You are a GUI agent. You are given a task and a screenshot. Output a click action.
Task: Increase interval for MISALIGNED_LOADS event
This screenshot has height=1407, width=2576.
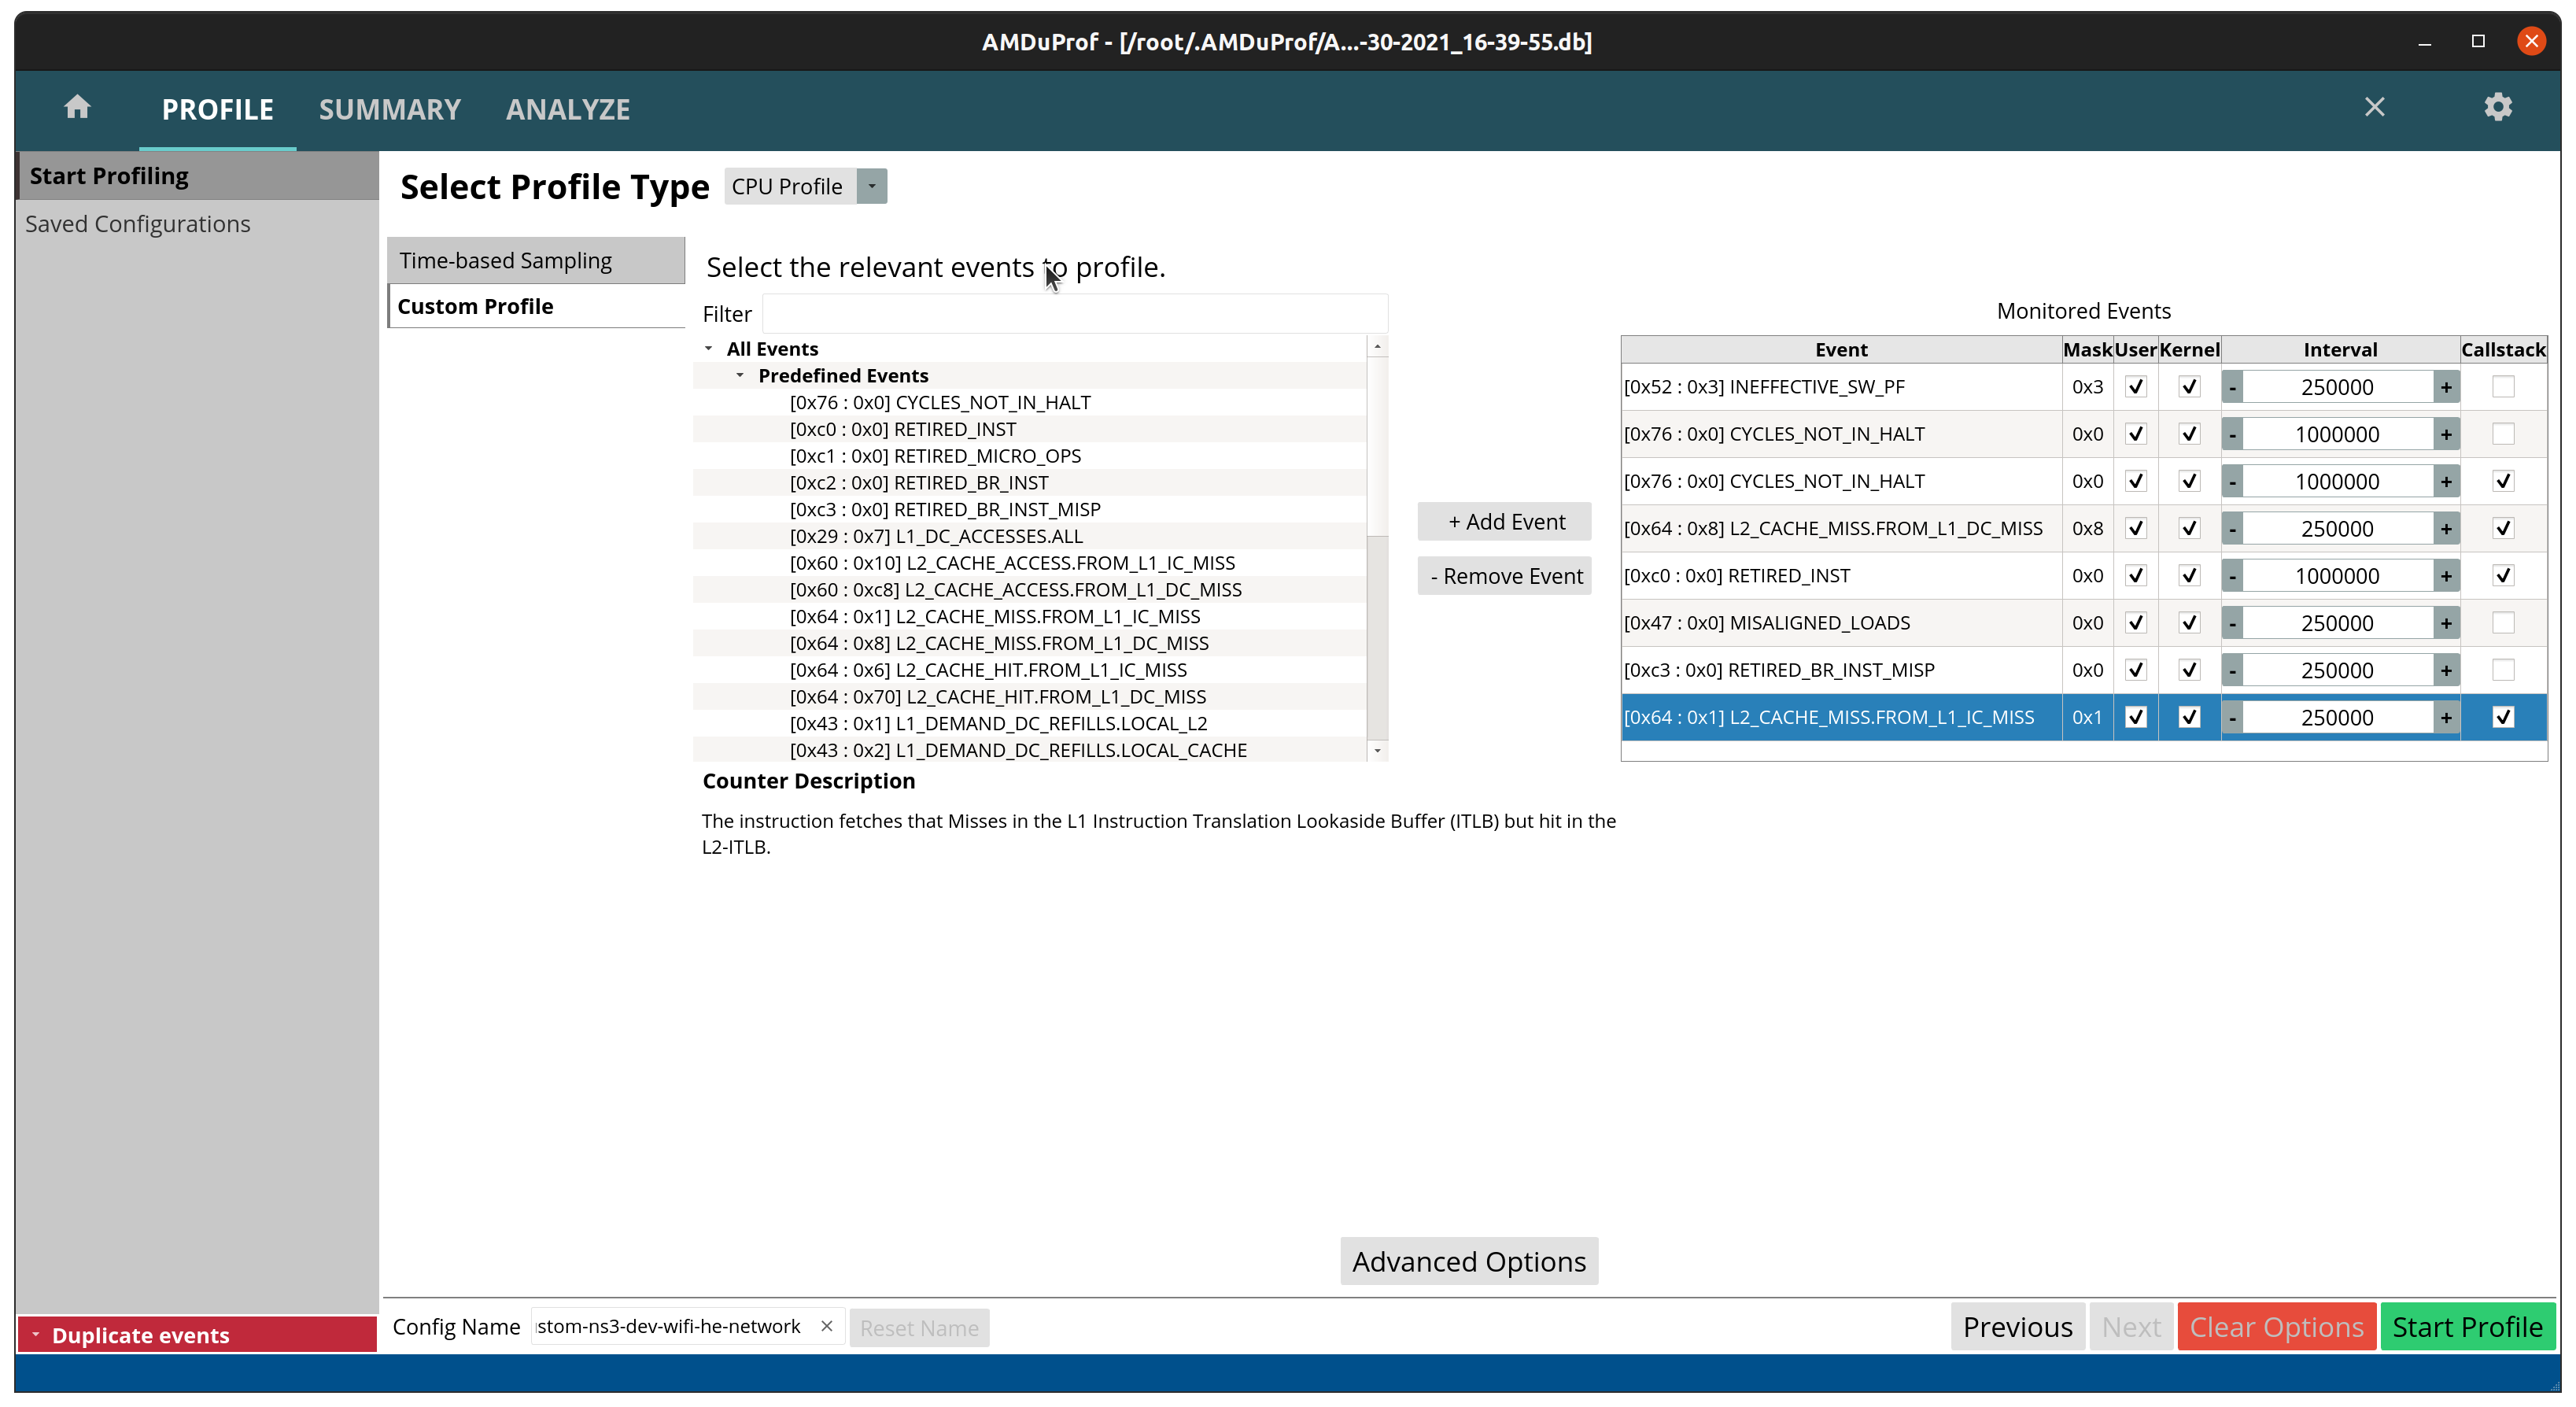pos(2446,623)
